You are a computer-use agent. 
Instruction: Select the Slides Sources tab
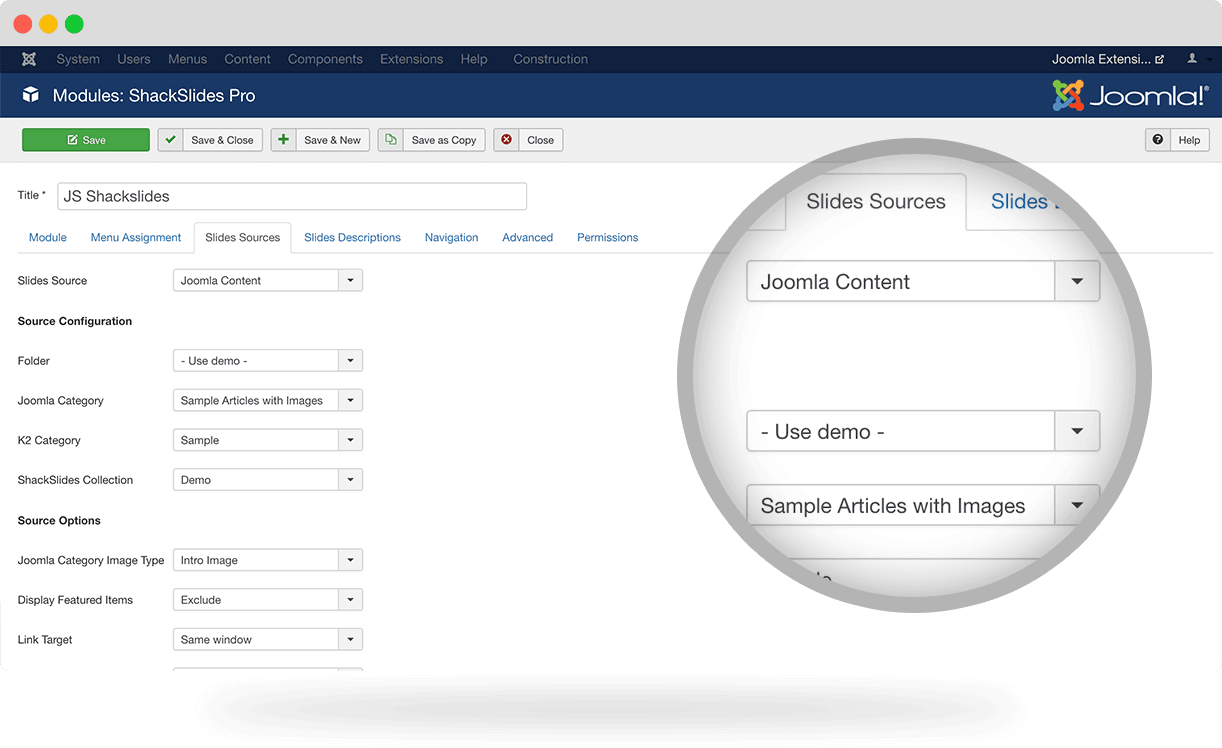pos(243,237)
